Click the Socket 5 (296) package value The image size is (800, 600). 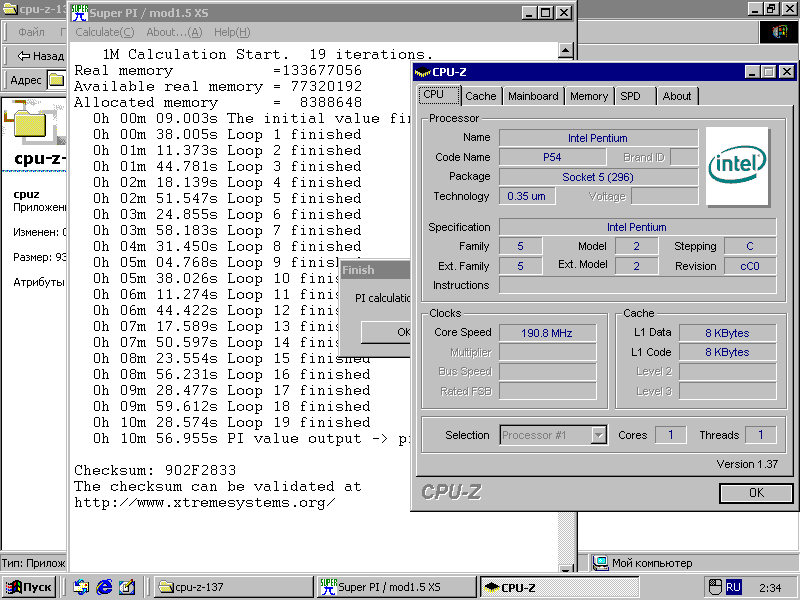tap(598, 177)
